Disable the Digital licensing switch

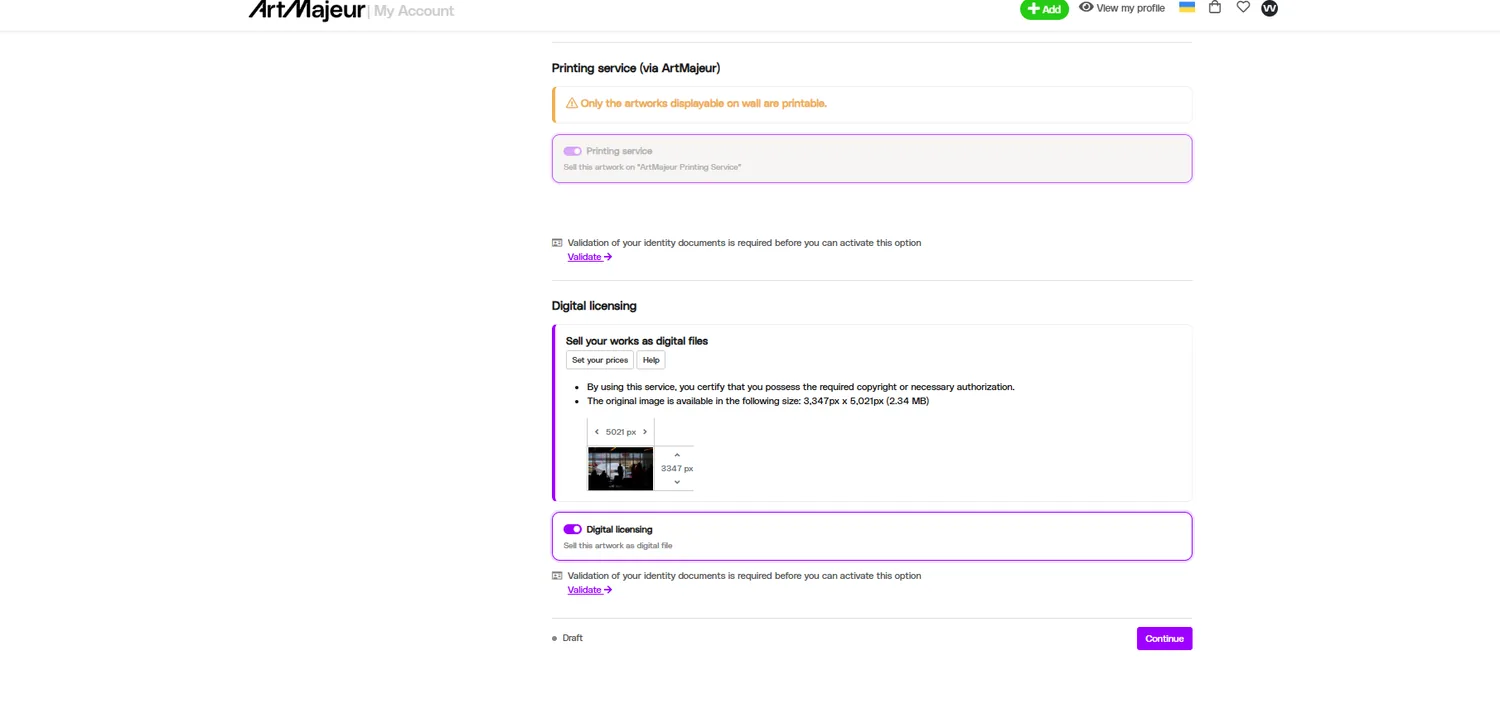pos(572,529)
